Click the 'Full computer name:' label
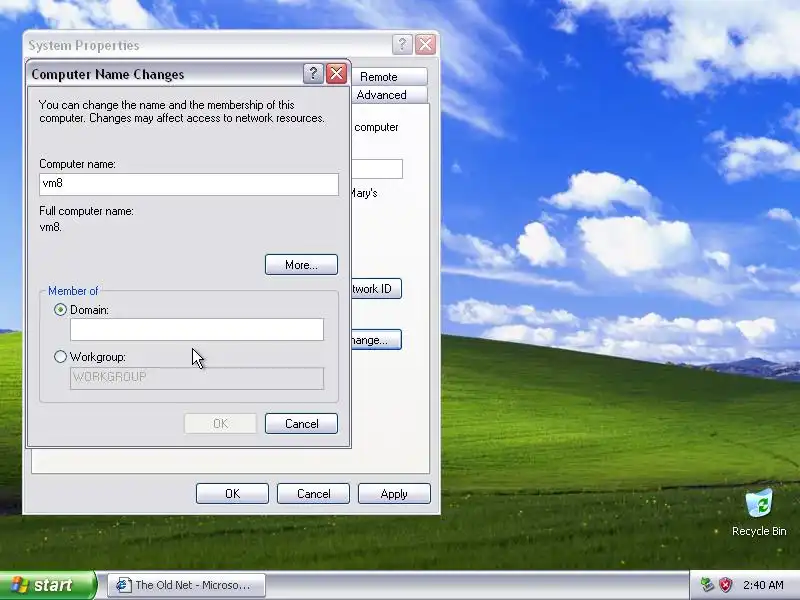800x600 pixels. 86,211
